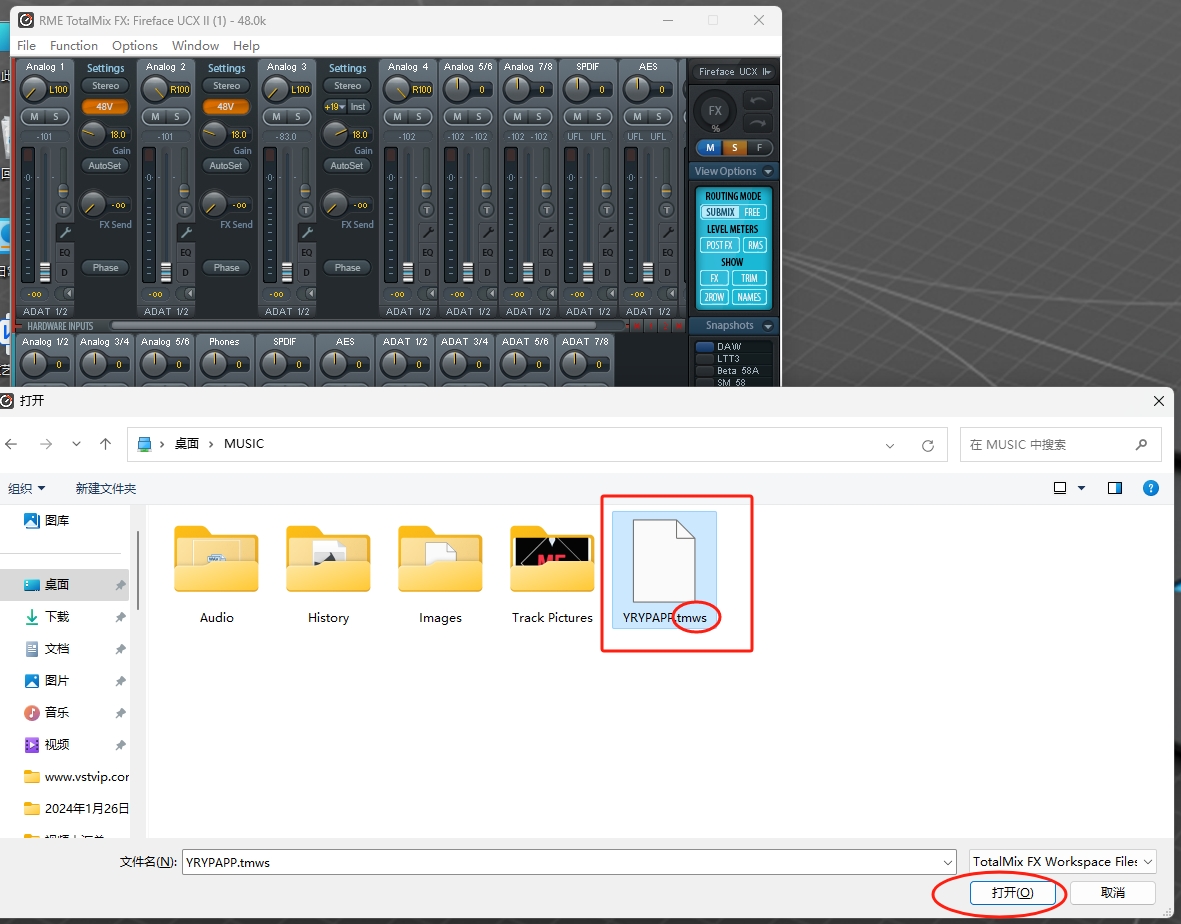
Task: Collapse the Snapshots section
Action: point(768,326)
